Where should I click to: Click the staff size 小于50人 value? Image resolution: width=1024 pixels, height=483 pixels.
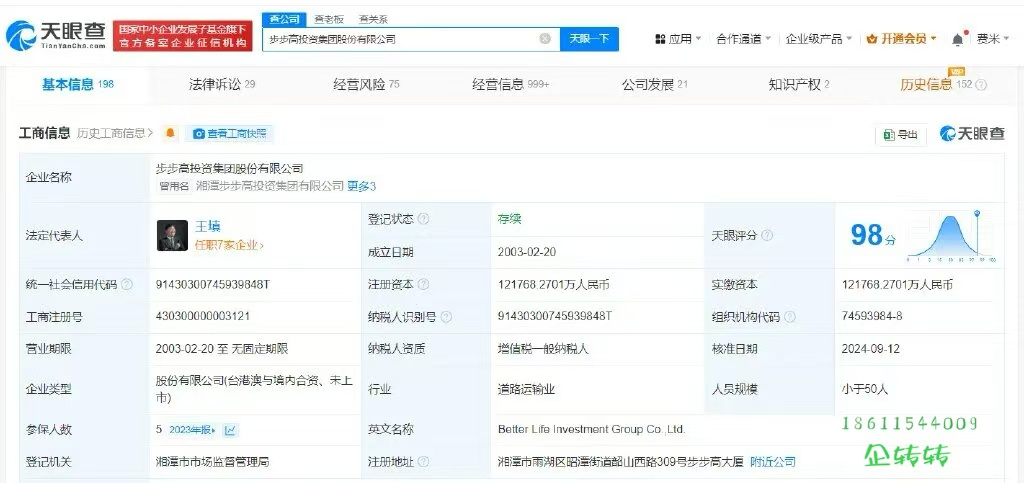pyautogui.click(x=865, y=389)
